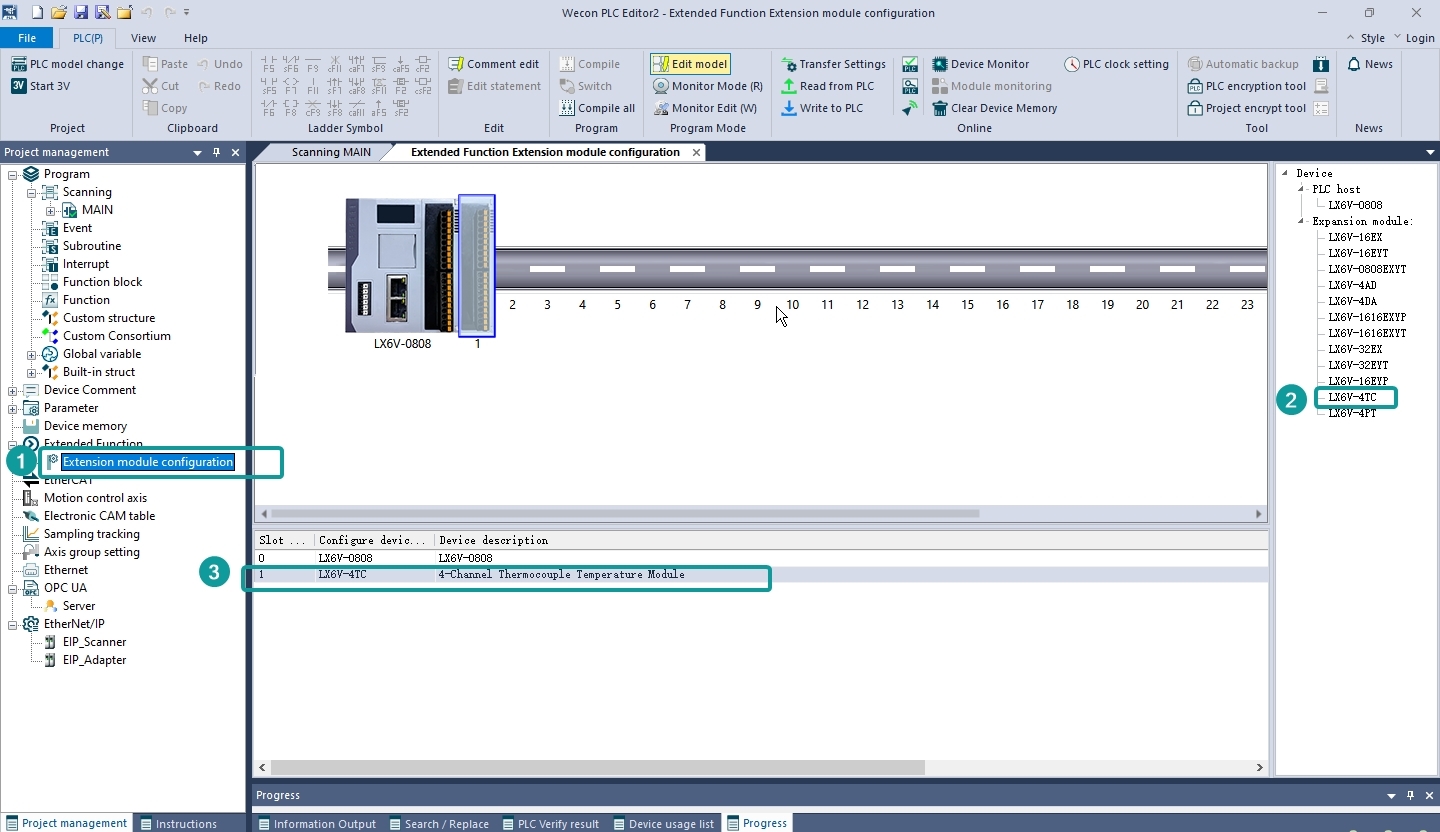The image size is (1440, 832).
Task: Select LX6V-4AD in the Device tree
Action: [x=1352, y=285]
